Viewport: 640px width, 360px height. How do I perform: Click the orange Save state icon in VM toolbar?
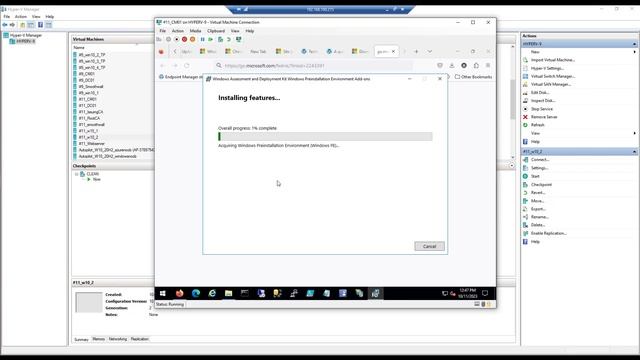click(193, 40)
